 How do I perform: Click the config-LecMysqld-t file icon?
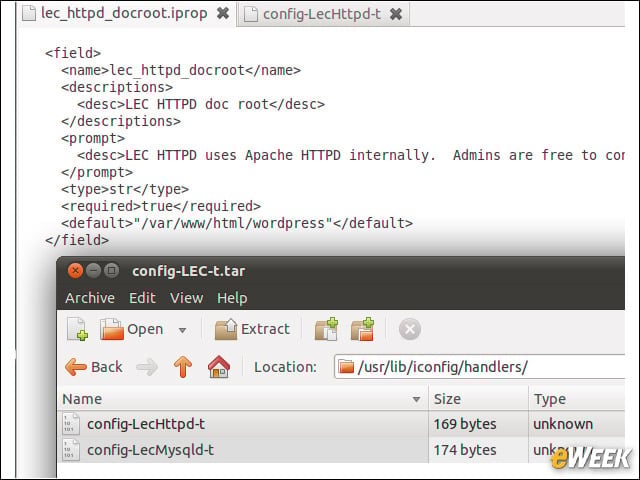71,450
